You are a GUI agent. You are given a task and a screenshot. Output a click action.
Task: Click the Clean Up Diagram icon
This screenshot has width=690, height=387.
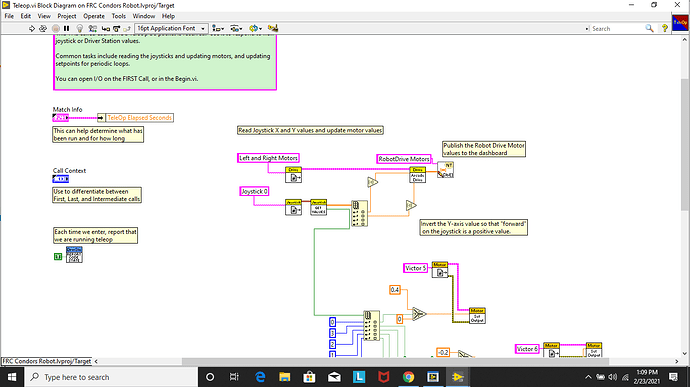(273, 28)
